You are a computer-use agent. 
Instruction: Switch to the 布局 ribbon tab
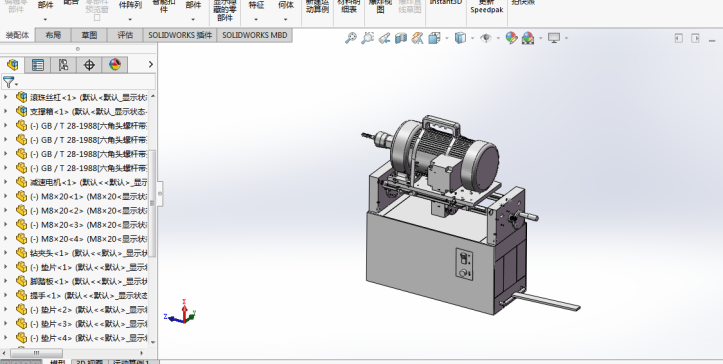pos(53,35)
